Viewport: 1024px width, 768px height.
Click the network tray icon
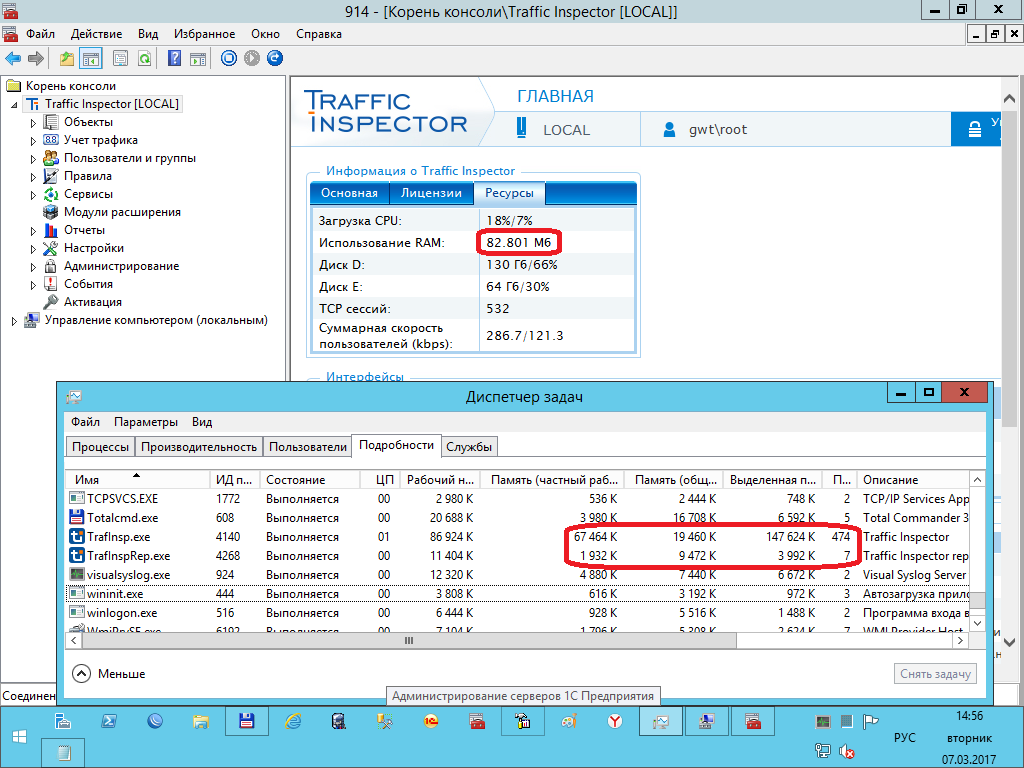[x=823, y=751]
